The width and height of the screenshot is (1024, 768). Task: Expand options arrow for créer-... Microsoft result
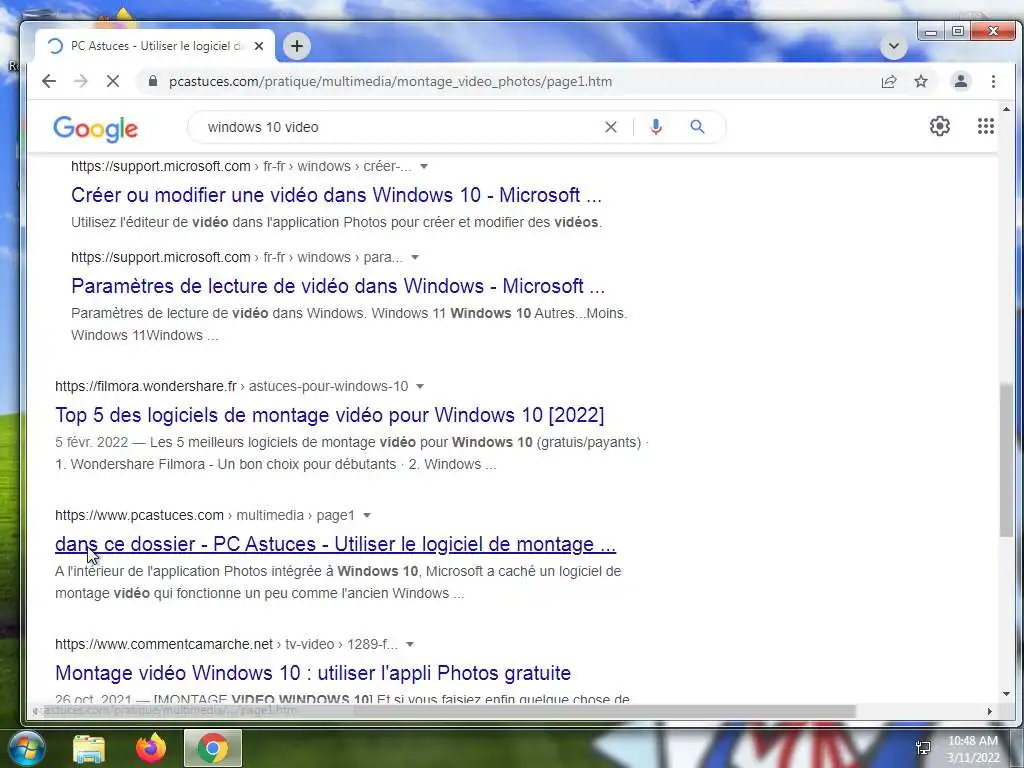[424, 167]
